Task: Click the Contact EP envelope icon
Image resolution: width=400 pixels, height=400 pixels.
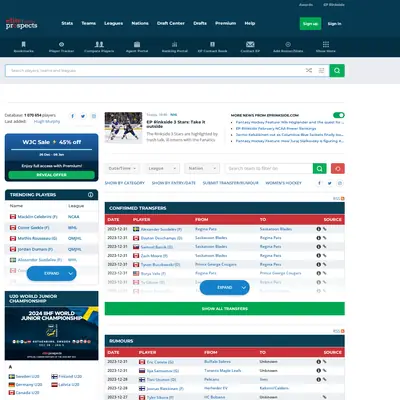Action: pyautogui.click(x=250, y=44)
